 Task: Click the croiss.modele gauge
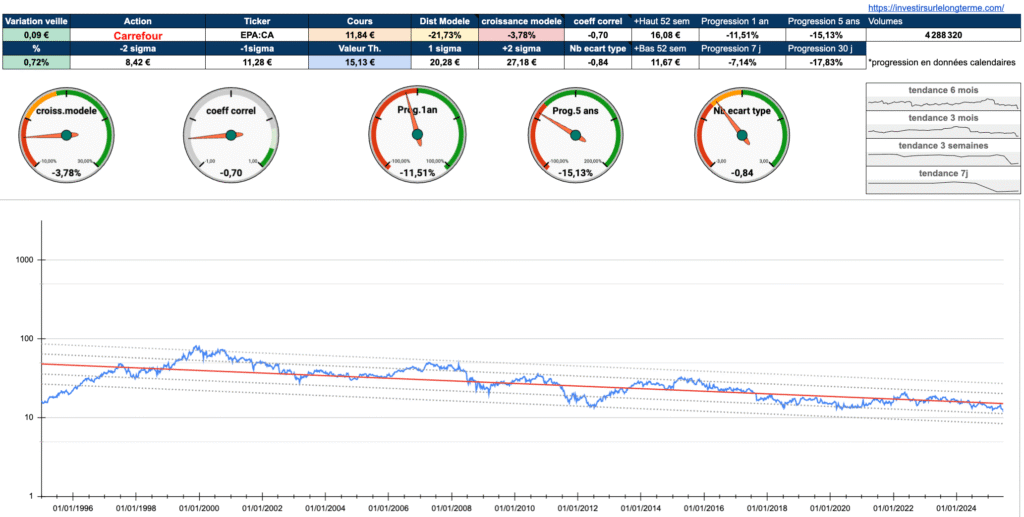coord(66,135)
